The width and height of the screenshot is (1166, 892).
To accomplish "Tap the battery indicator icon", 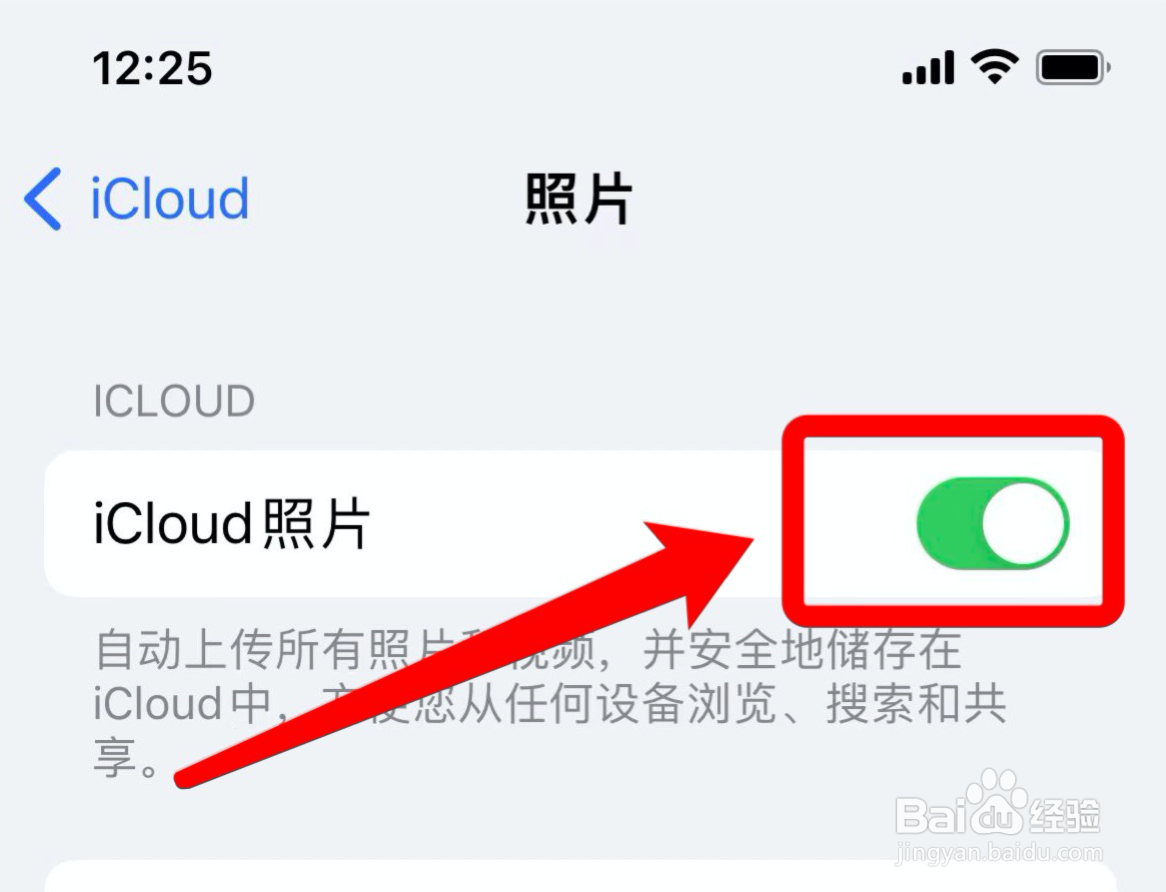I will click(x=1073, y=68).
